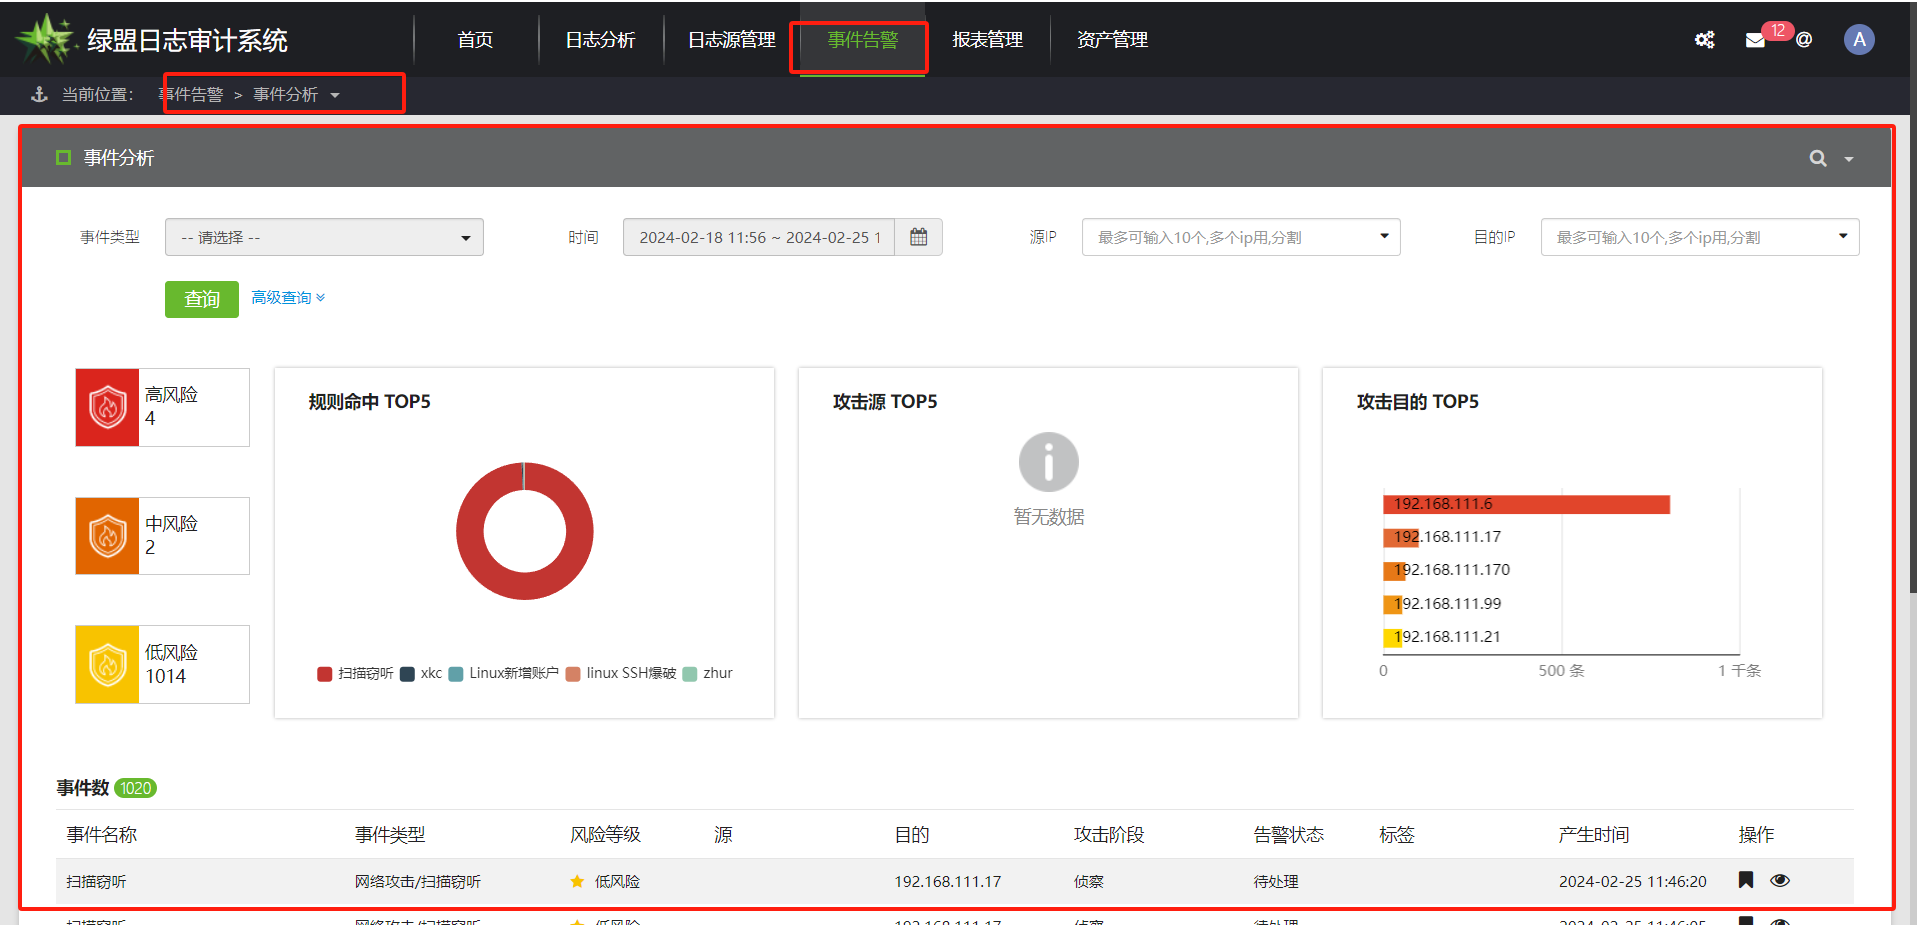Click the green 查询 button
The height and width of the screenshot is (925, 1917).
[202, 299]
